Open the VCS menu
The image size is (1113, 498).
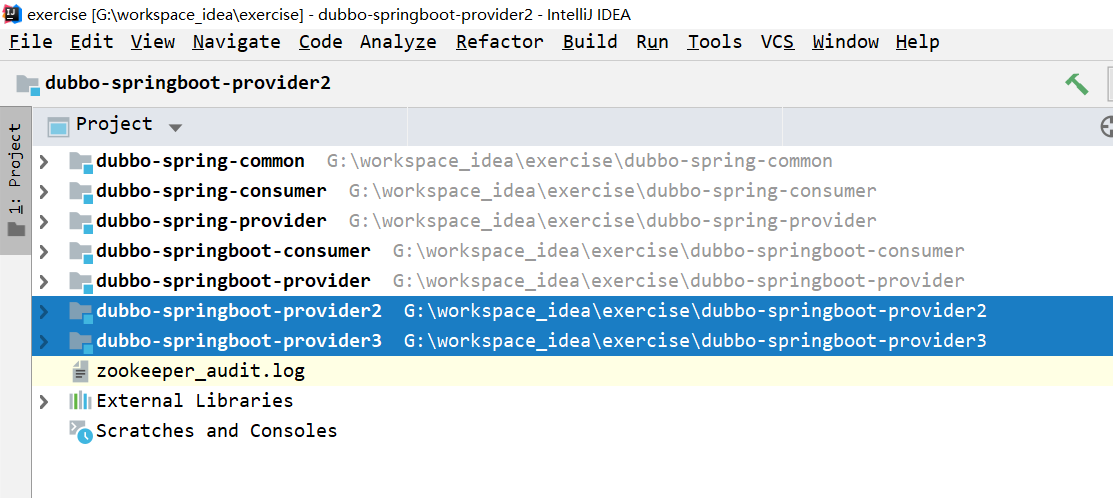(777, 43)
